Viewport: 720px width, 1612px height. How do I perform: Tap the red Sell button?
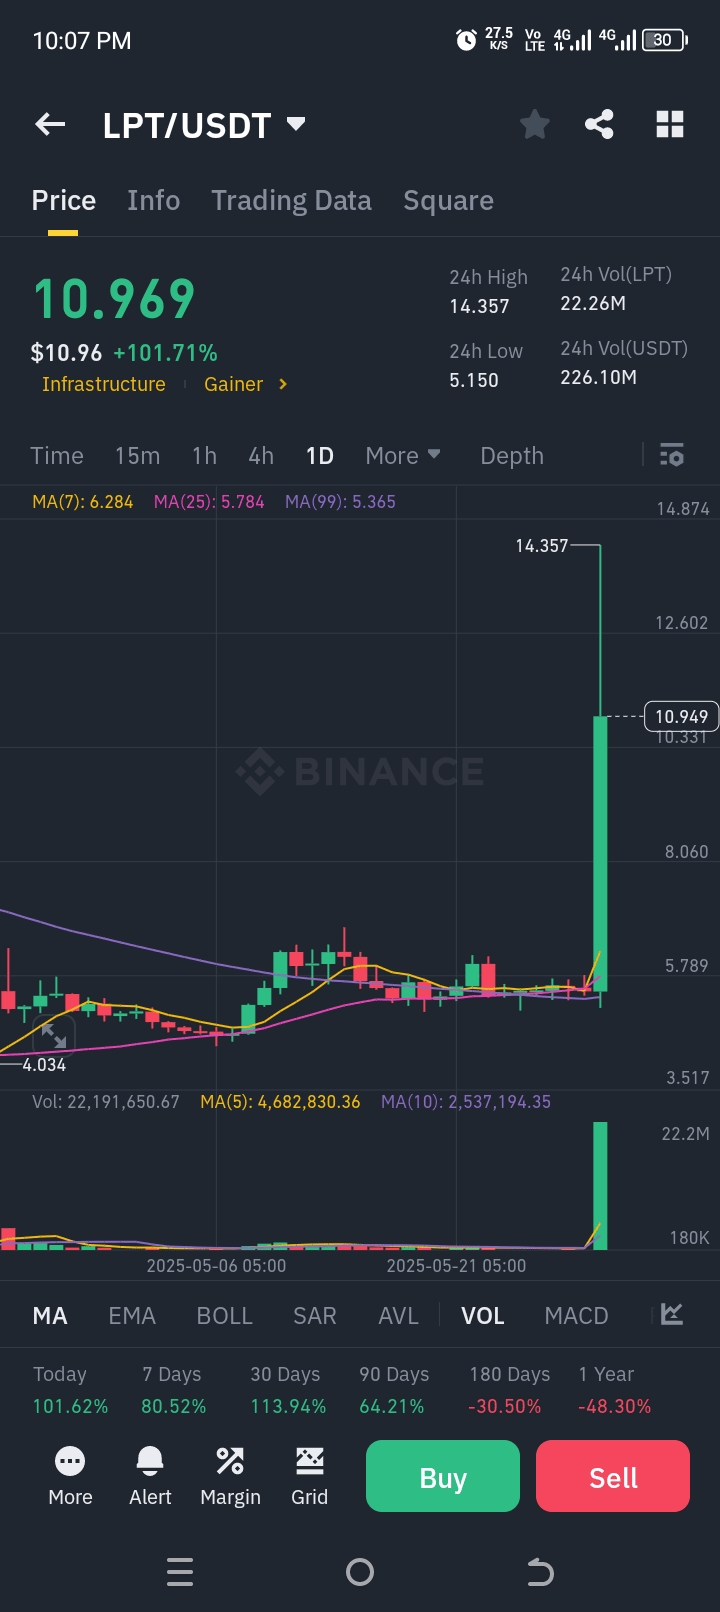pos(613,1476)
